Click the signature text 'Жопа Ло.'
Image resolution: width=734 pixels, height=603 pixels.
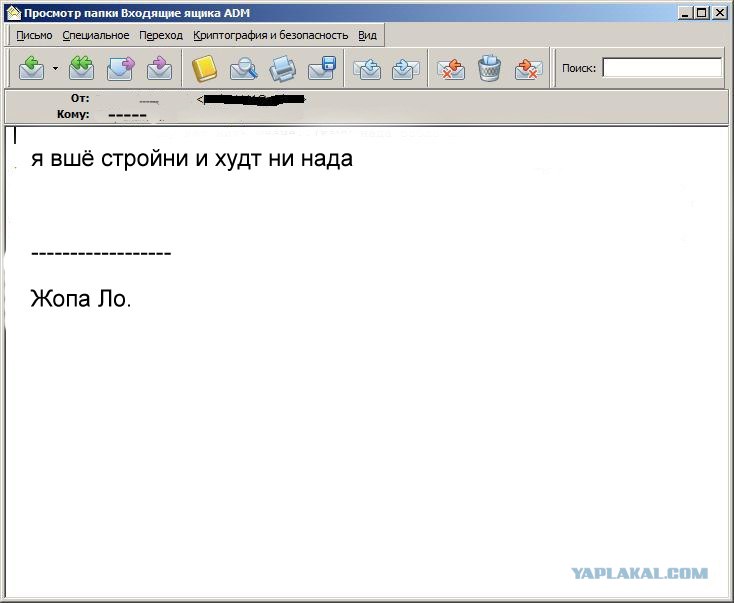pyautogui.click(x=81, y=298)
